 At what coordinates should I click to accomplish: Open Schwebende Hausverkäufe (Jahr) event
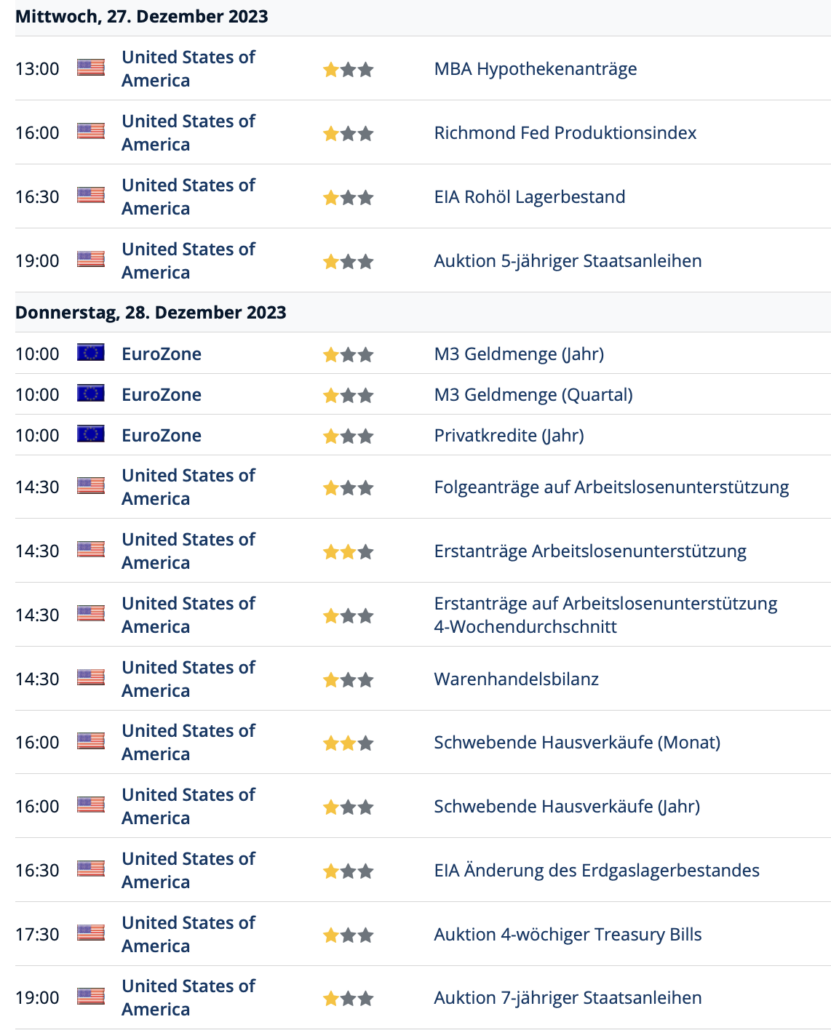tap(567, 806)
